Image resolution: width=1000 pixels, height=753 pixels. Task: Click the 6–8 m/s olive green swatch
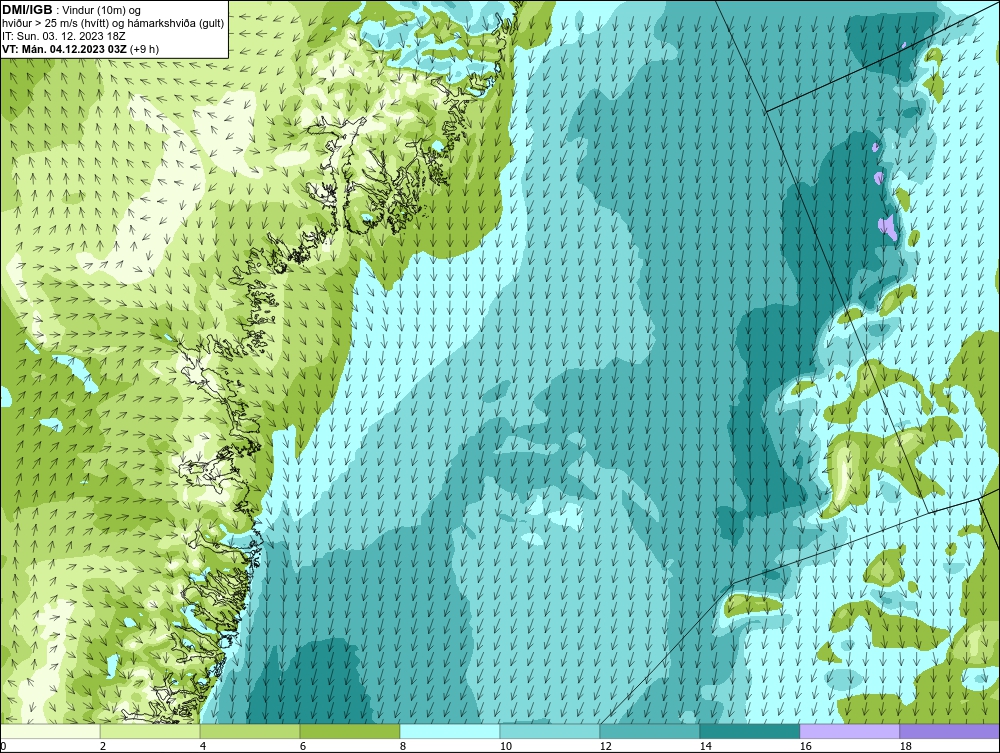click(349, 731)
